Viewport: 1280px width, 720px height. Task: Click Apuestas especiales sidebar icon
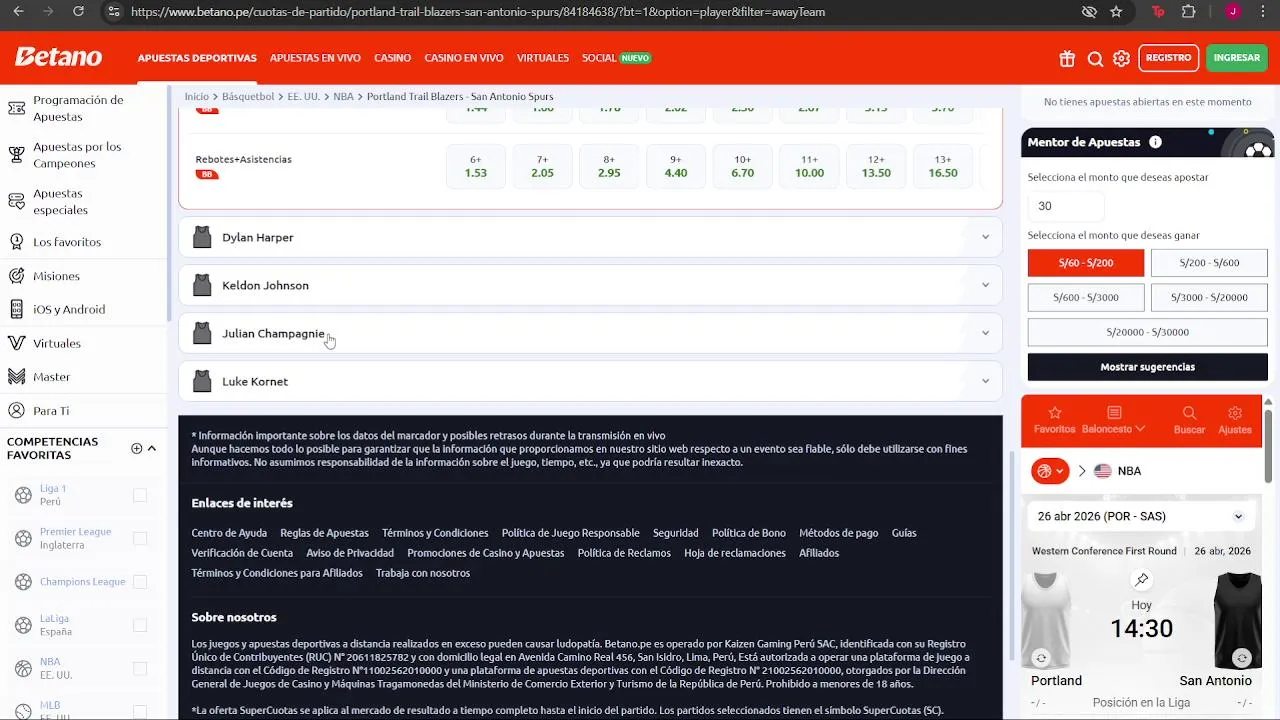click(16, 202)
